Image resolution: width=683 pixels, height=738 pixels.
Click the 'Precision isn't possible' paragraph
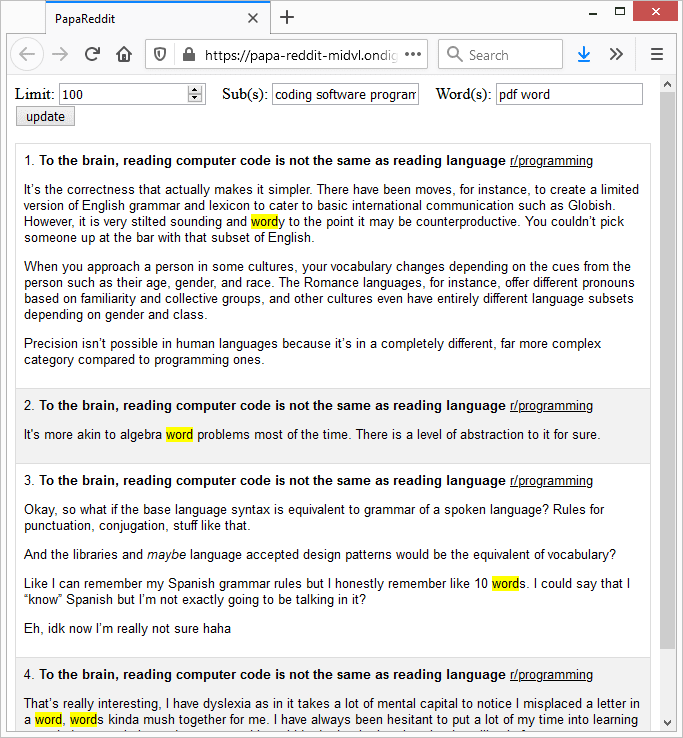[x=313, y=352]
